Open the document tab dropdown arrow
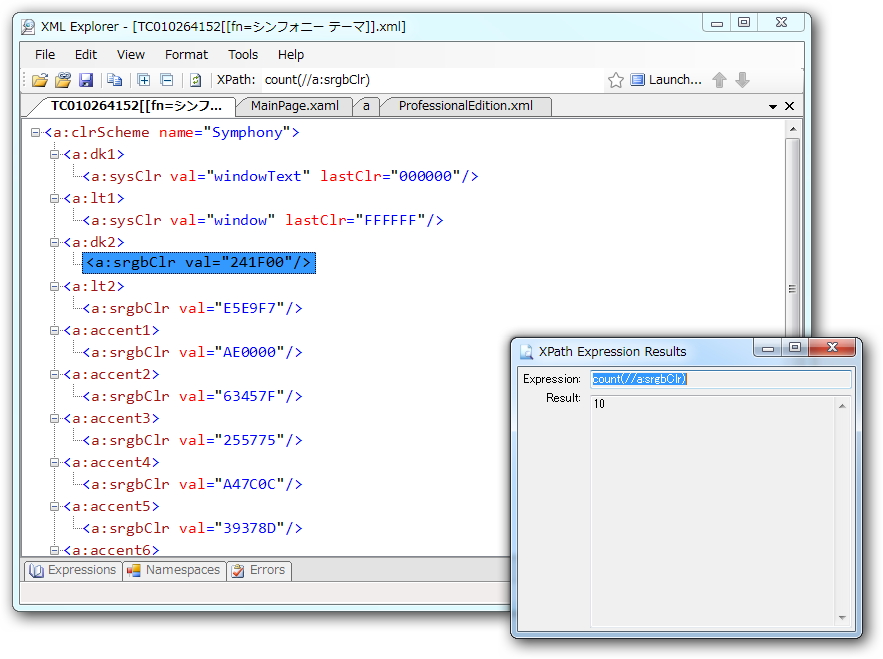This screenshot has height=659, width=883. [x=772, y=105]
